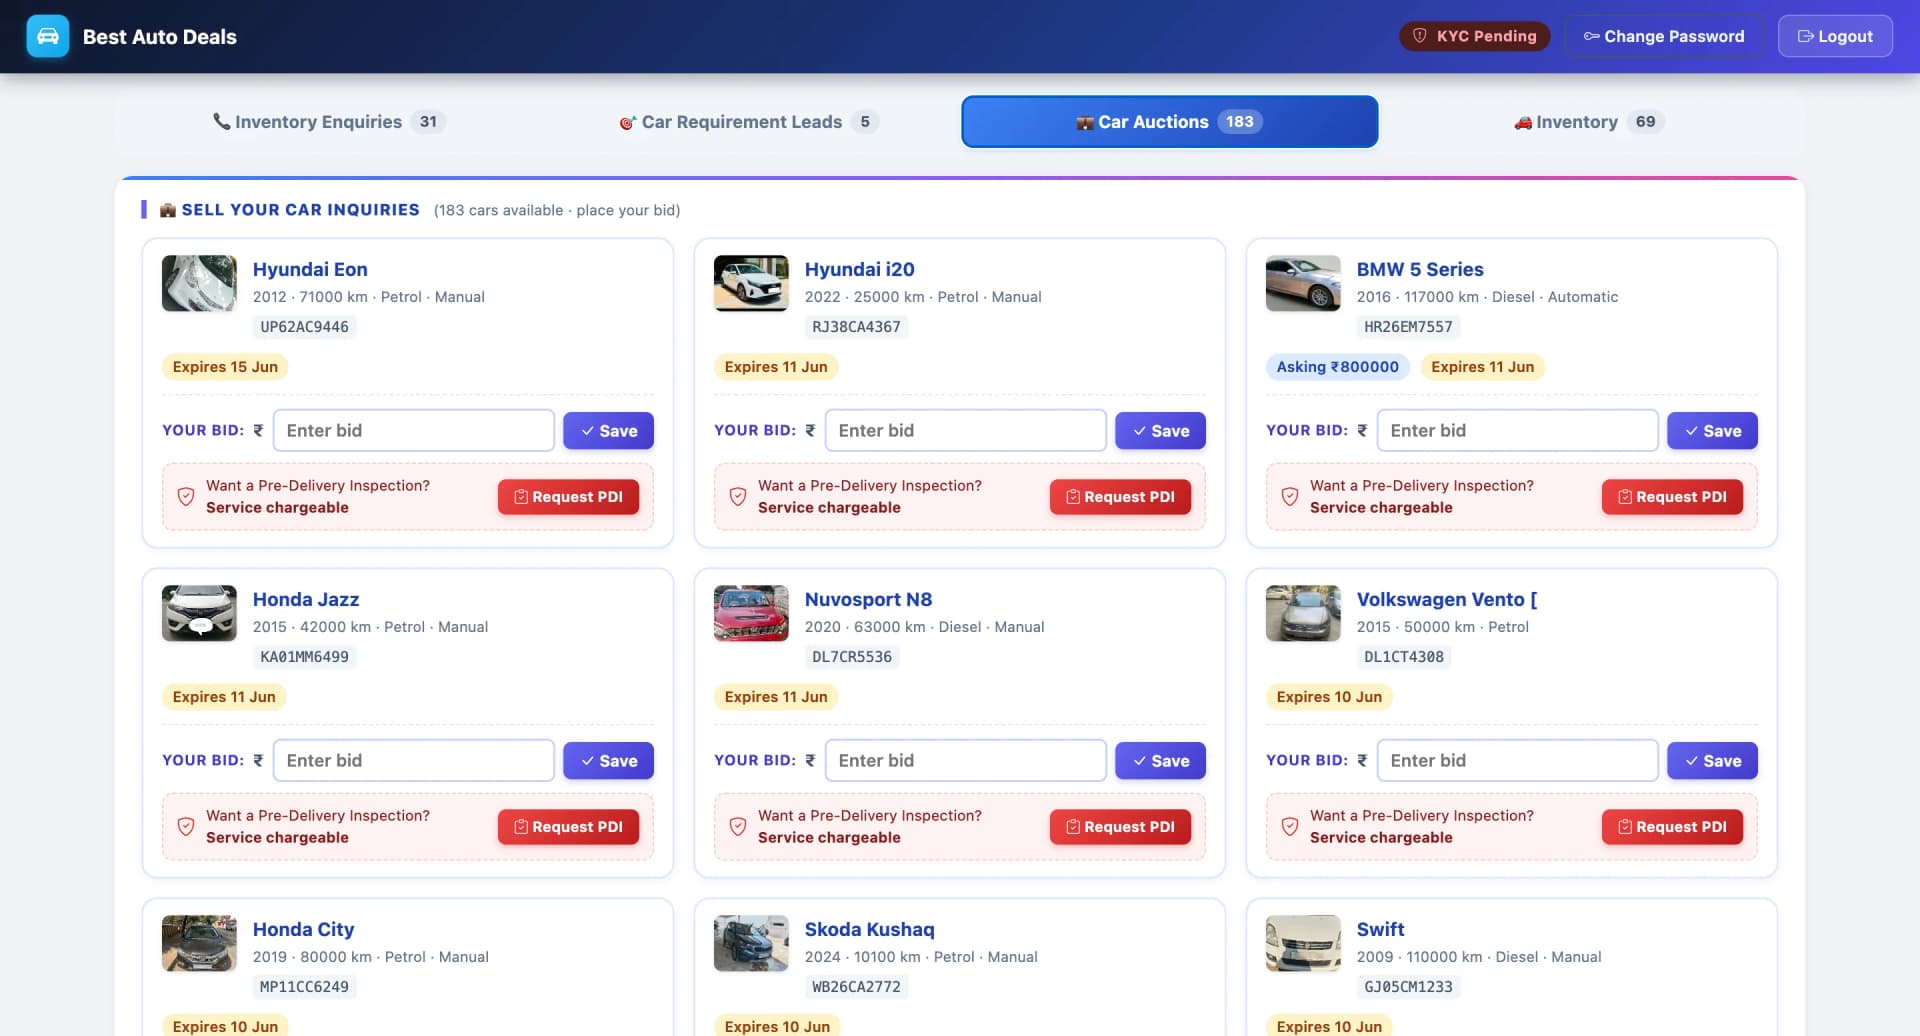
Task: Click the BMW 5 Series car title
Action: [x=1420, y=269]
